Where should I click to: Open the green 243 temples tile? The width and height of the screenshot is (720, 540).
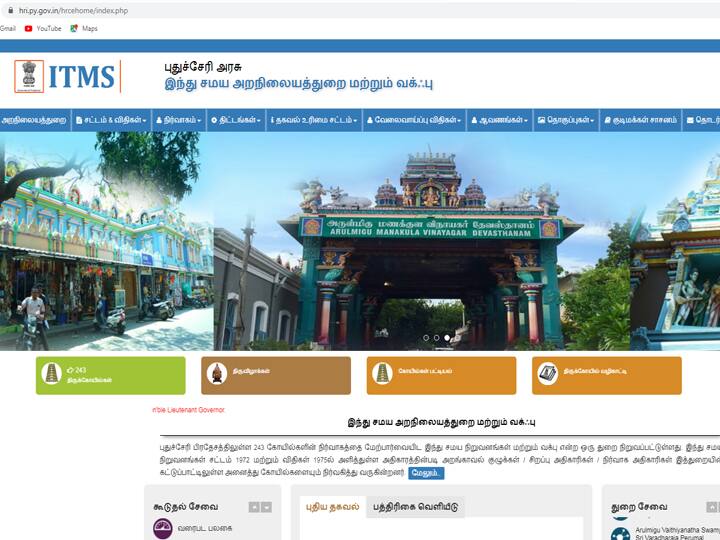[x=111, y=376]
